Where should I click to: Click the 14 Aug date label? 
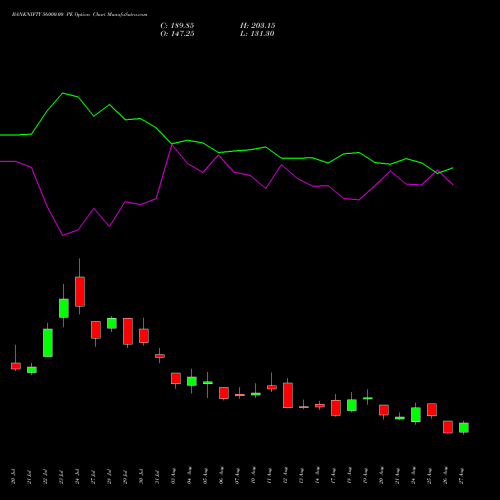coord(317,476)
